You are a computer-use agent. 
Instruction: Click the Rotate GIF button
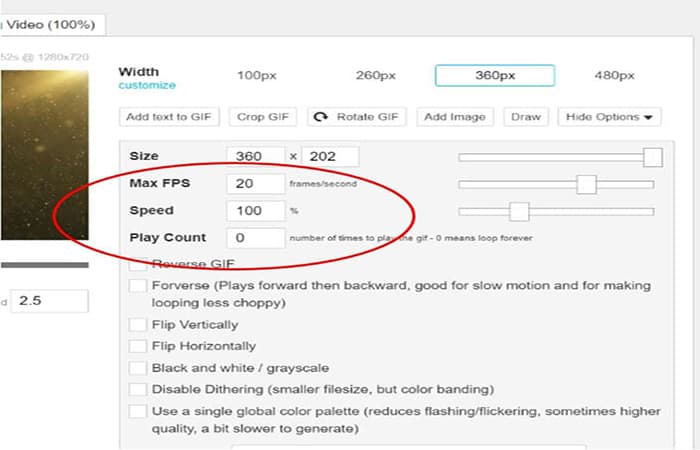coord(355,117)
